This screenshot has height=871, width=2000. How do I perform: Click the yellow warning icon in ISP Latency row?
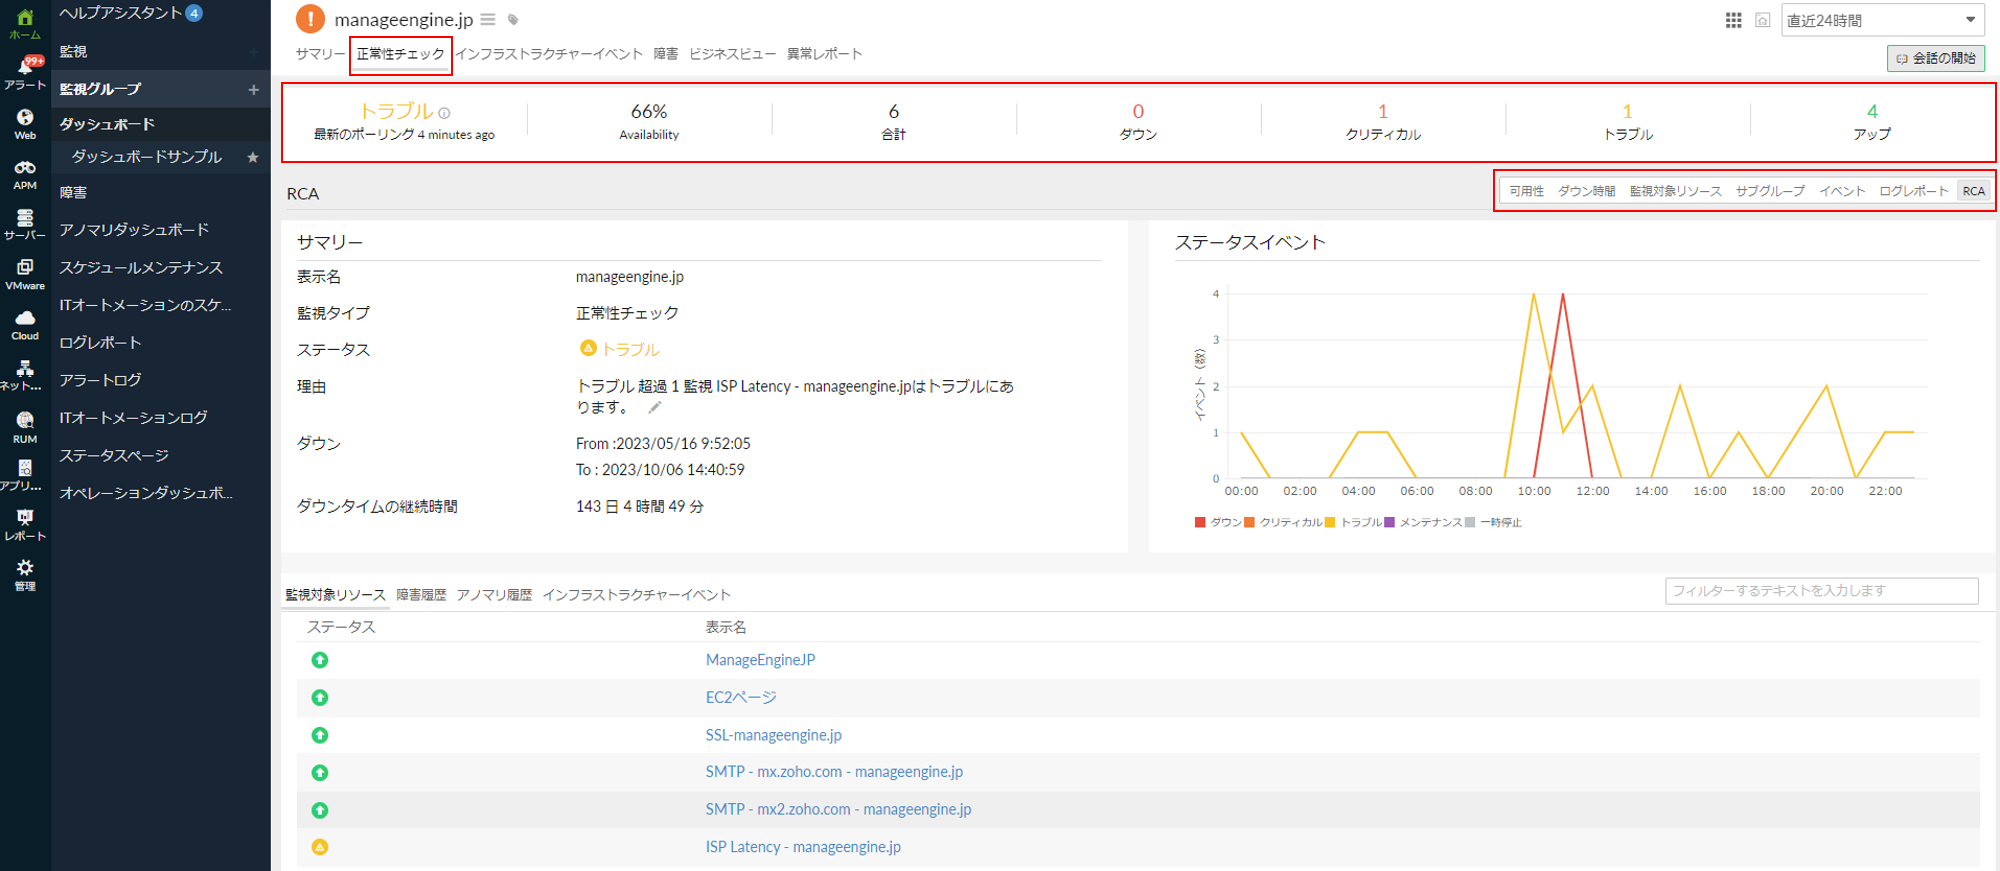click(x=320, y=847)
